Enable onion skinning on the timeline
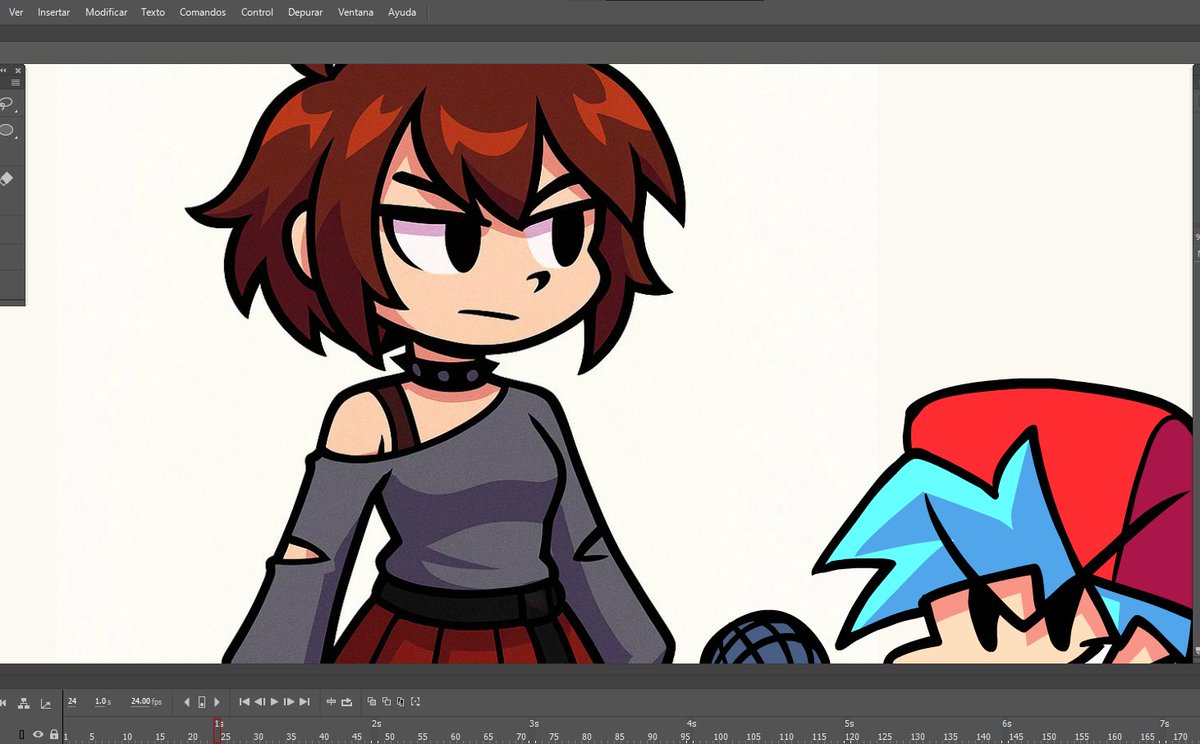The height and width of the screenshot is (744, 1200). pos(373,702)
